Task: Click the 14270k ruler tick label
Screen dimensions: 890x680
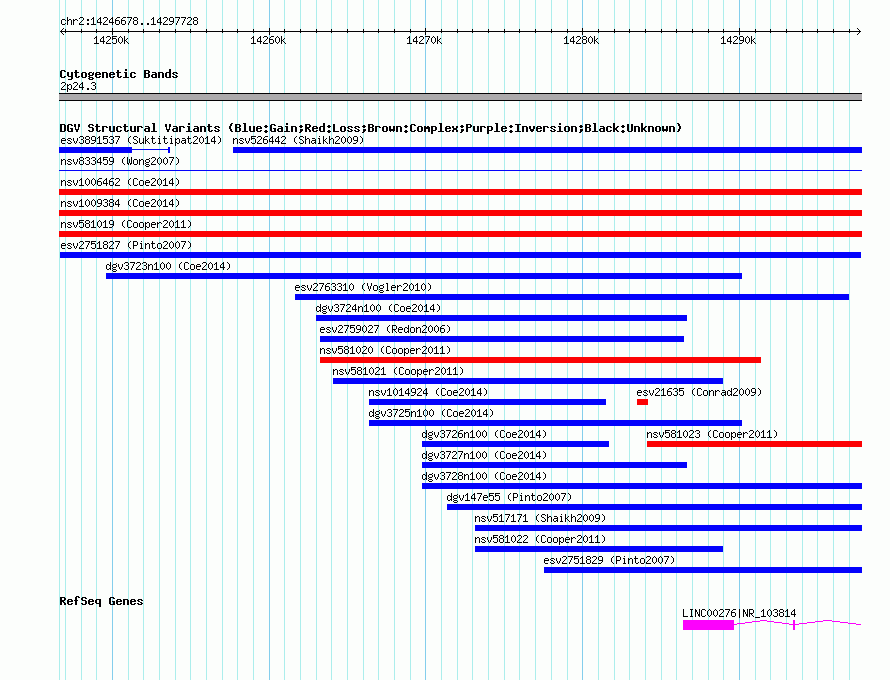Action: pos(424,40)
